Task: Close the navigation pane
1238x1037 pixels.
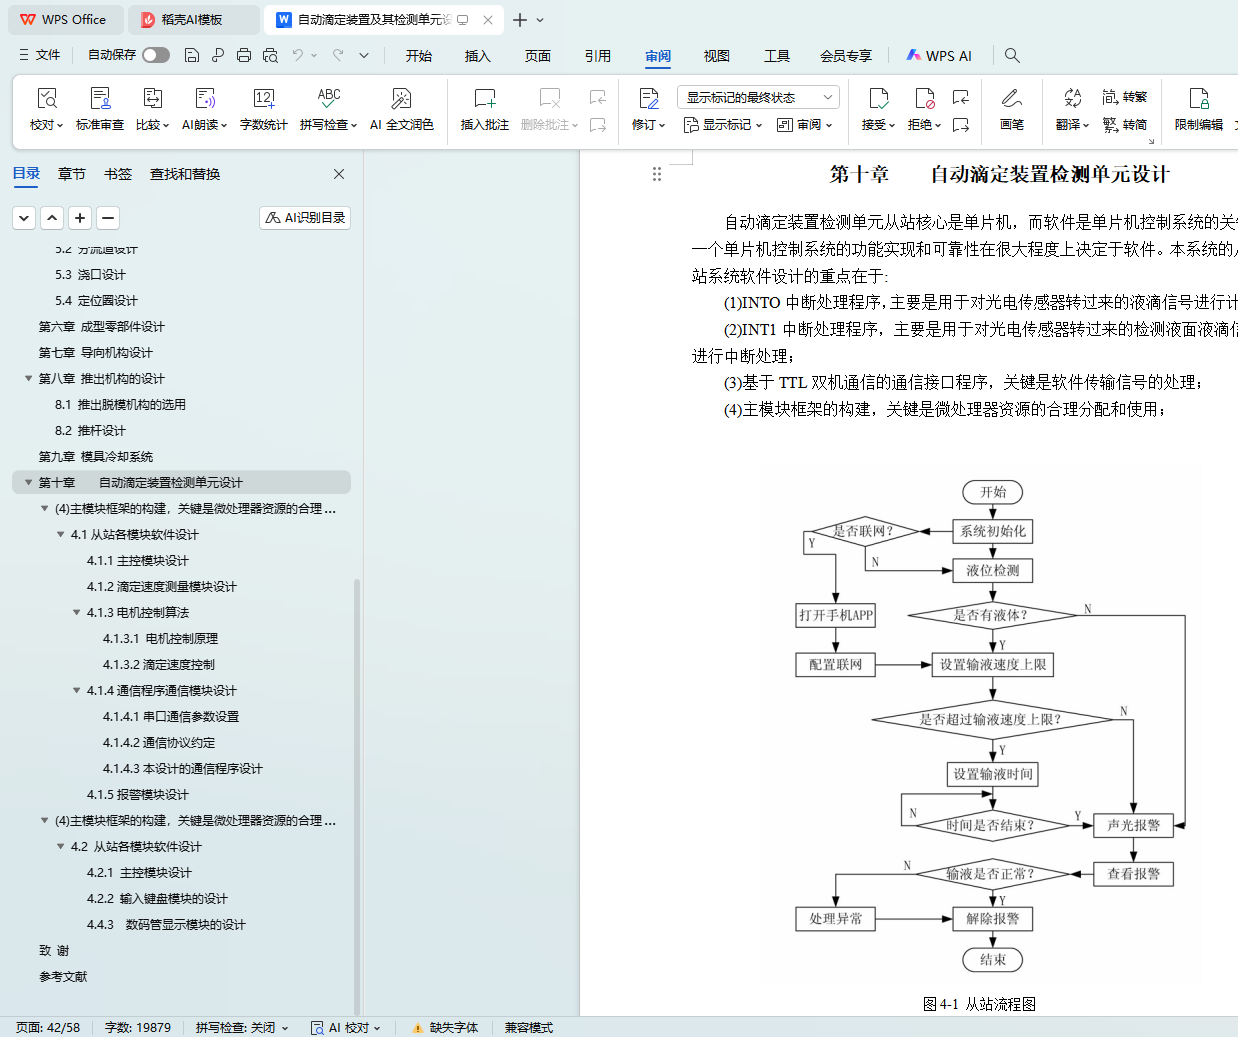Action: click(x=339, y=174)
